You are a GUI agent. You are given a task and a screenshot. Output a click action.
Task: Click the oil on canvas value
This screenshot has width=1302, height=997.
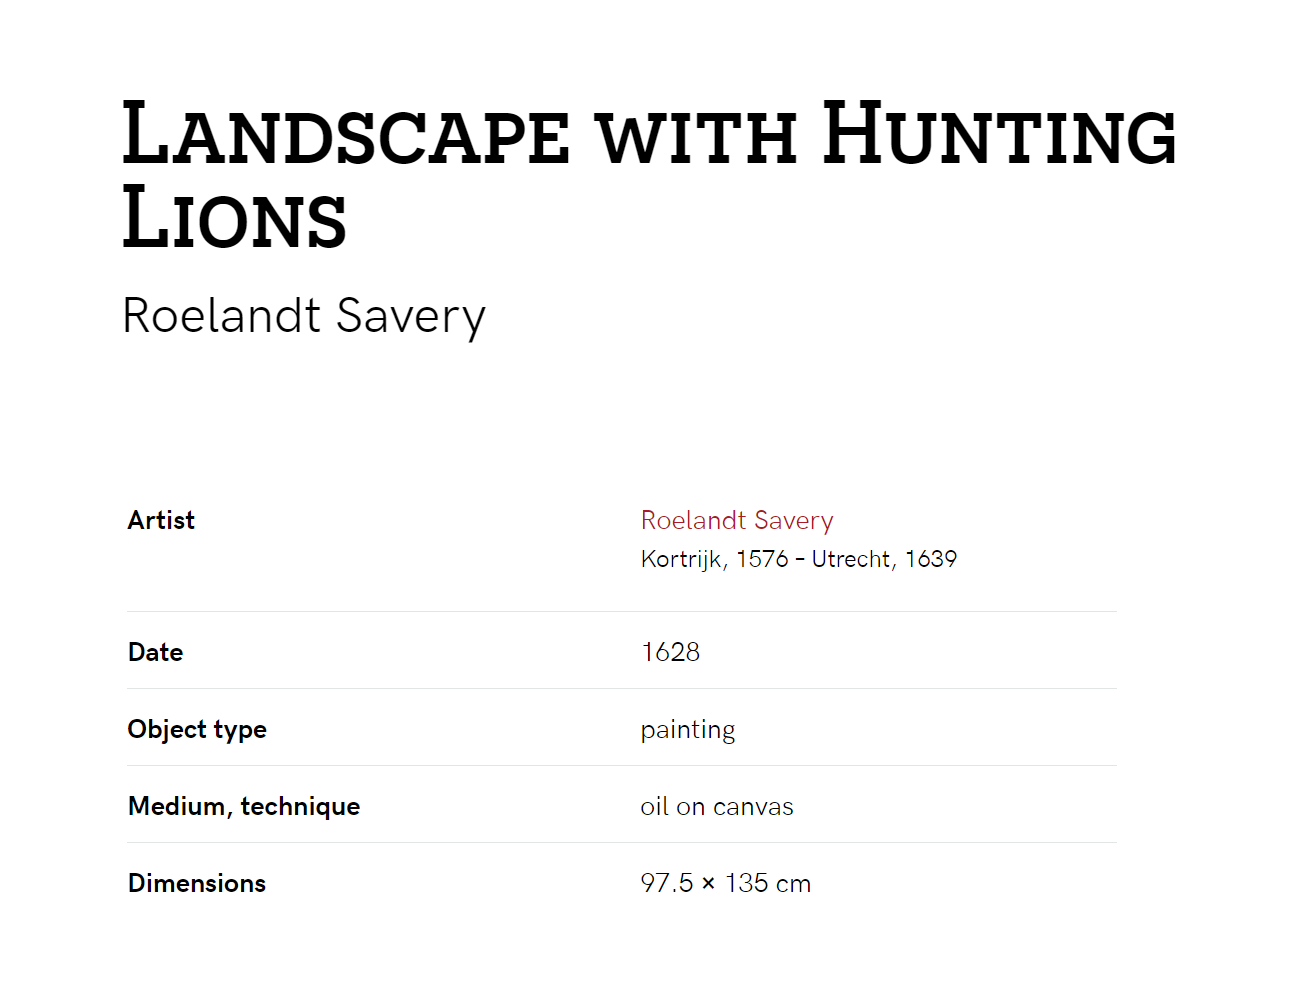pyautogui.click(x=717, y=807)
